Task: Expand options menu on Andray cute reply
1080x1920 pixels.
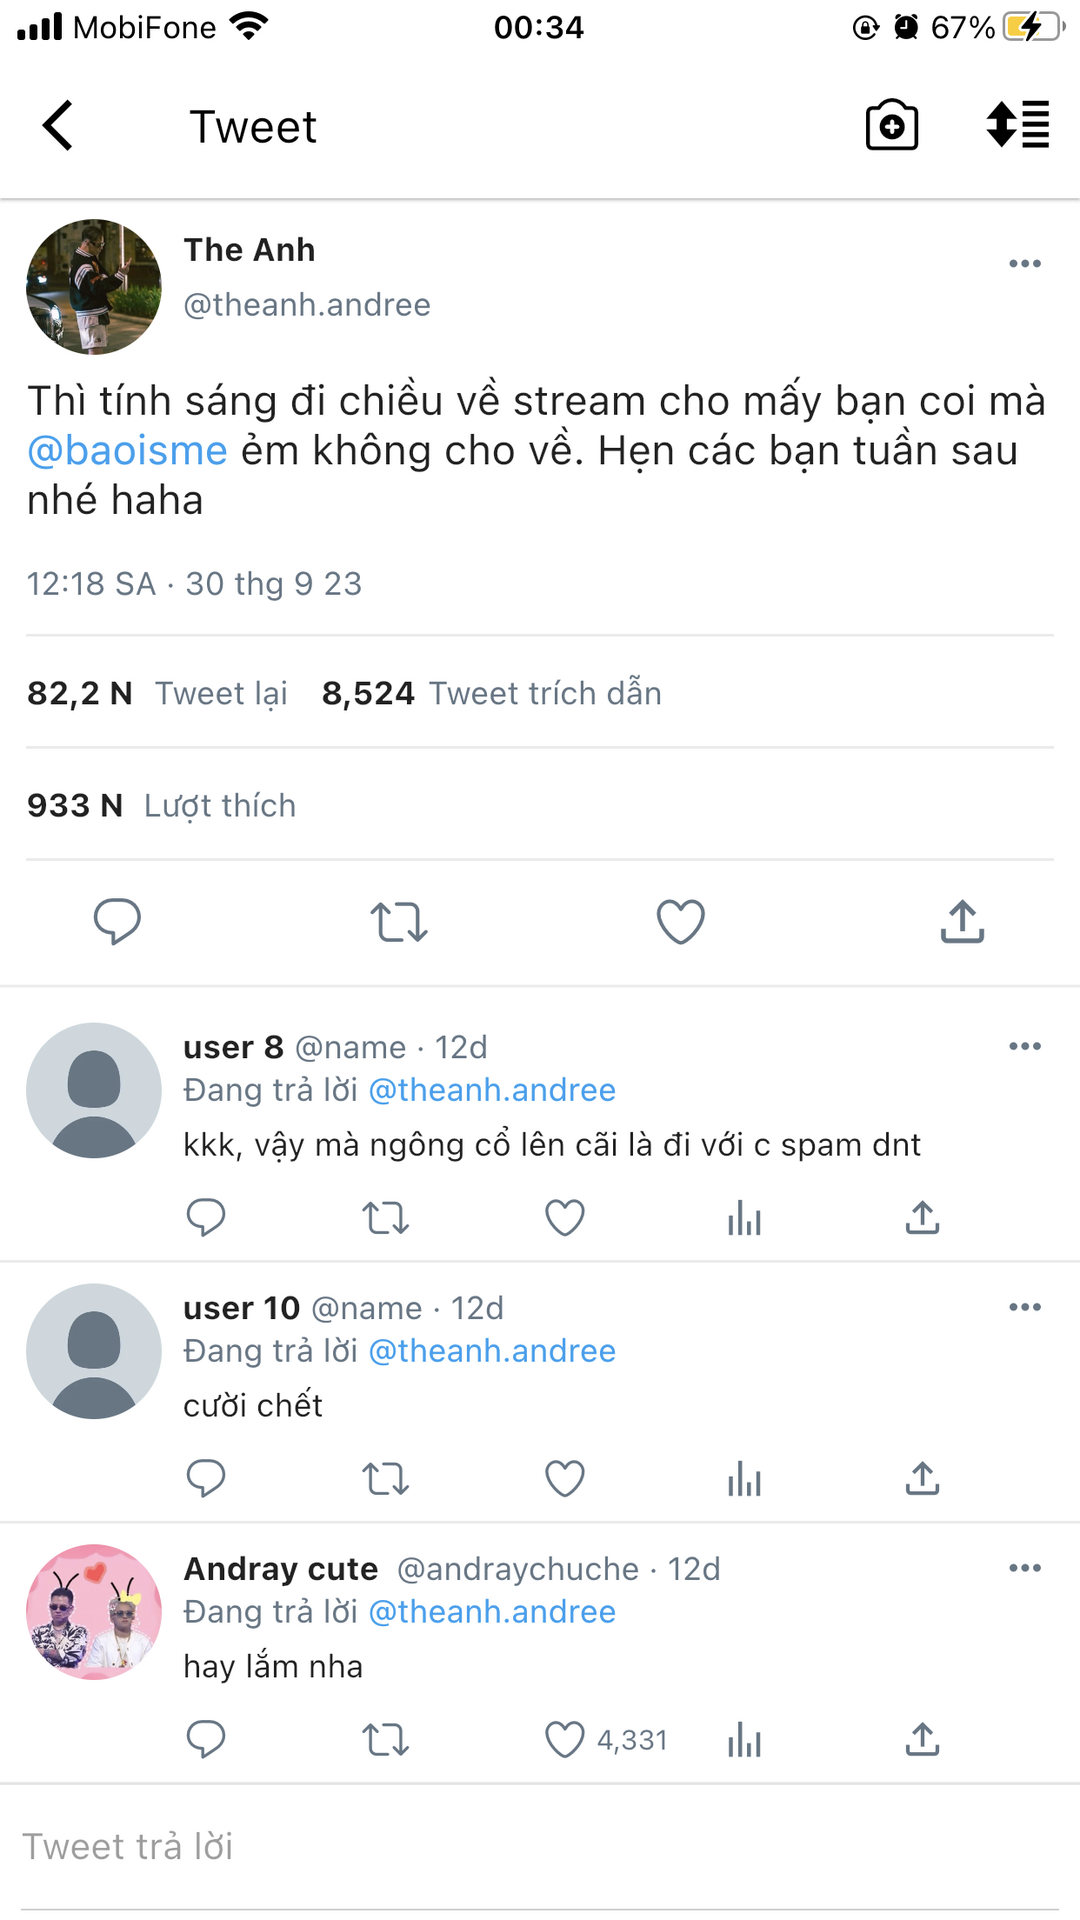Action: pyautogui.click(x=1025, y=1568)
